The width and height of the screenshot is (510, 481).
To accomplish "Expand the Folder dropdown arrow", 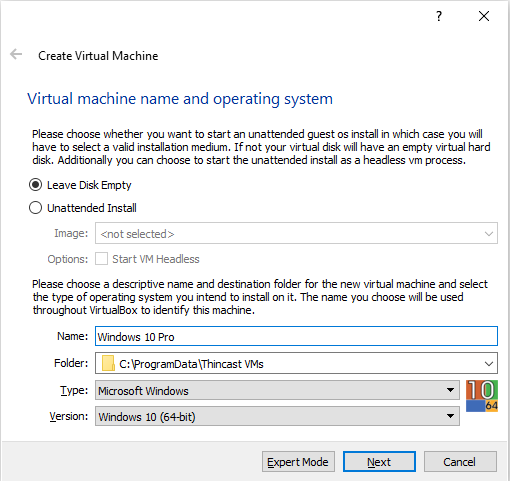I will (489, 363).
